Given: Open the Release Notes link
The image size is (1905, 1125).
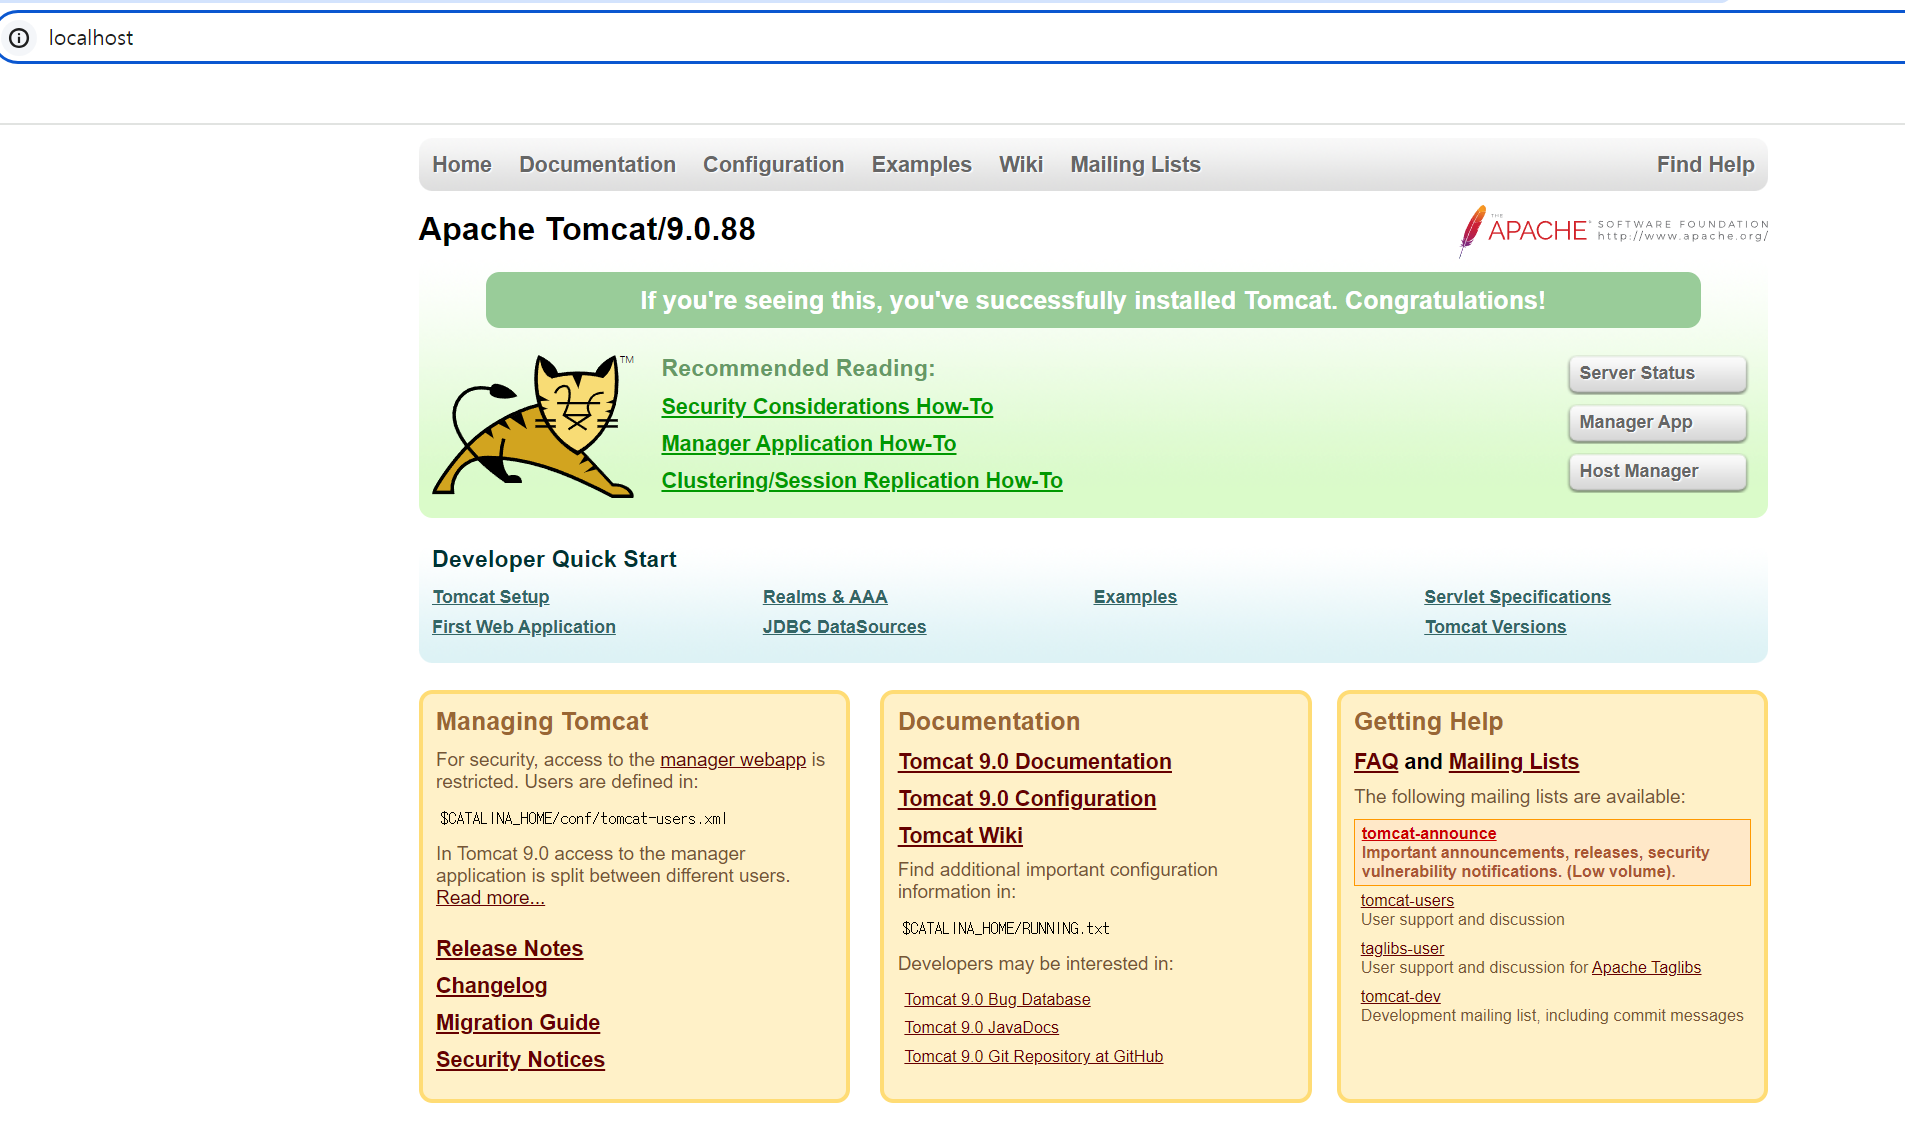Looking at the screenshot, I should (x=509, y=949).
